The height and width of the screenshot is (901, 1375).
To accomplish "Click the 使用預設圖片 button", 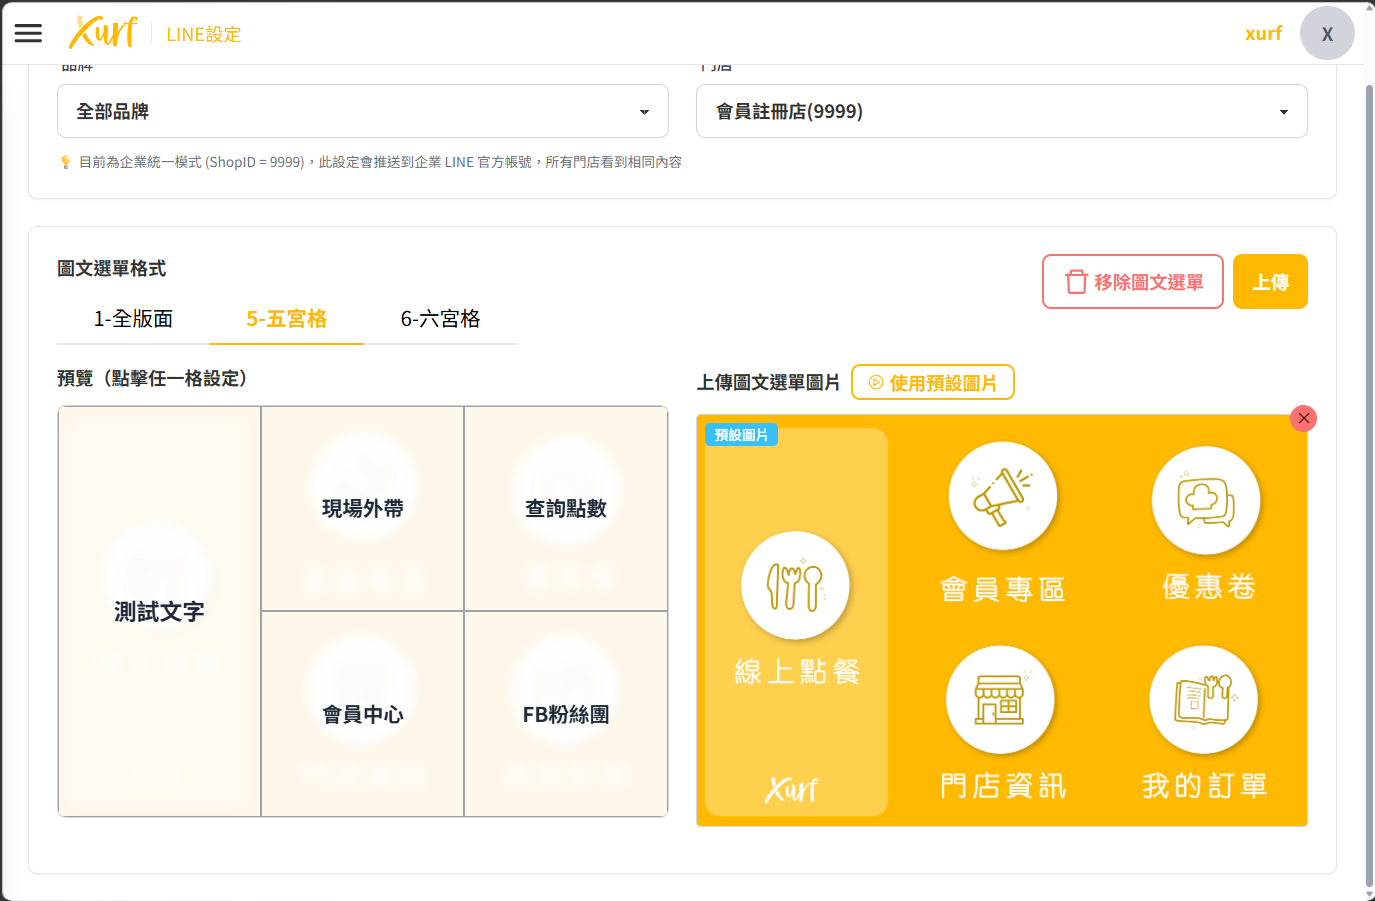I will click(x=933, y=382).
